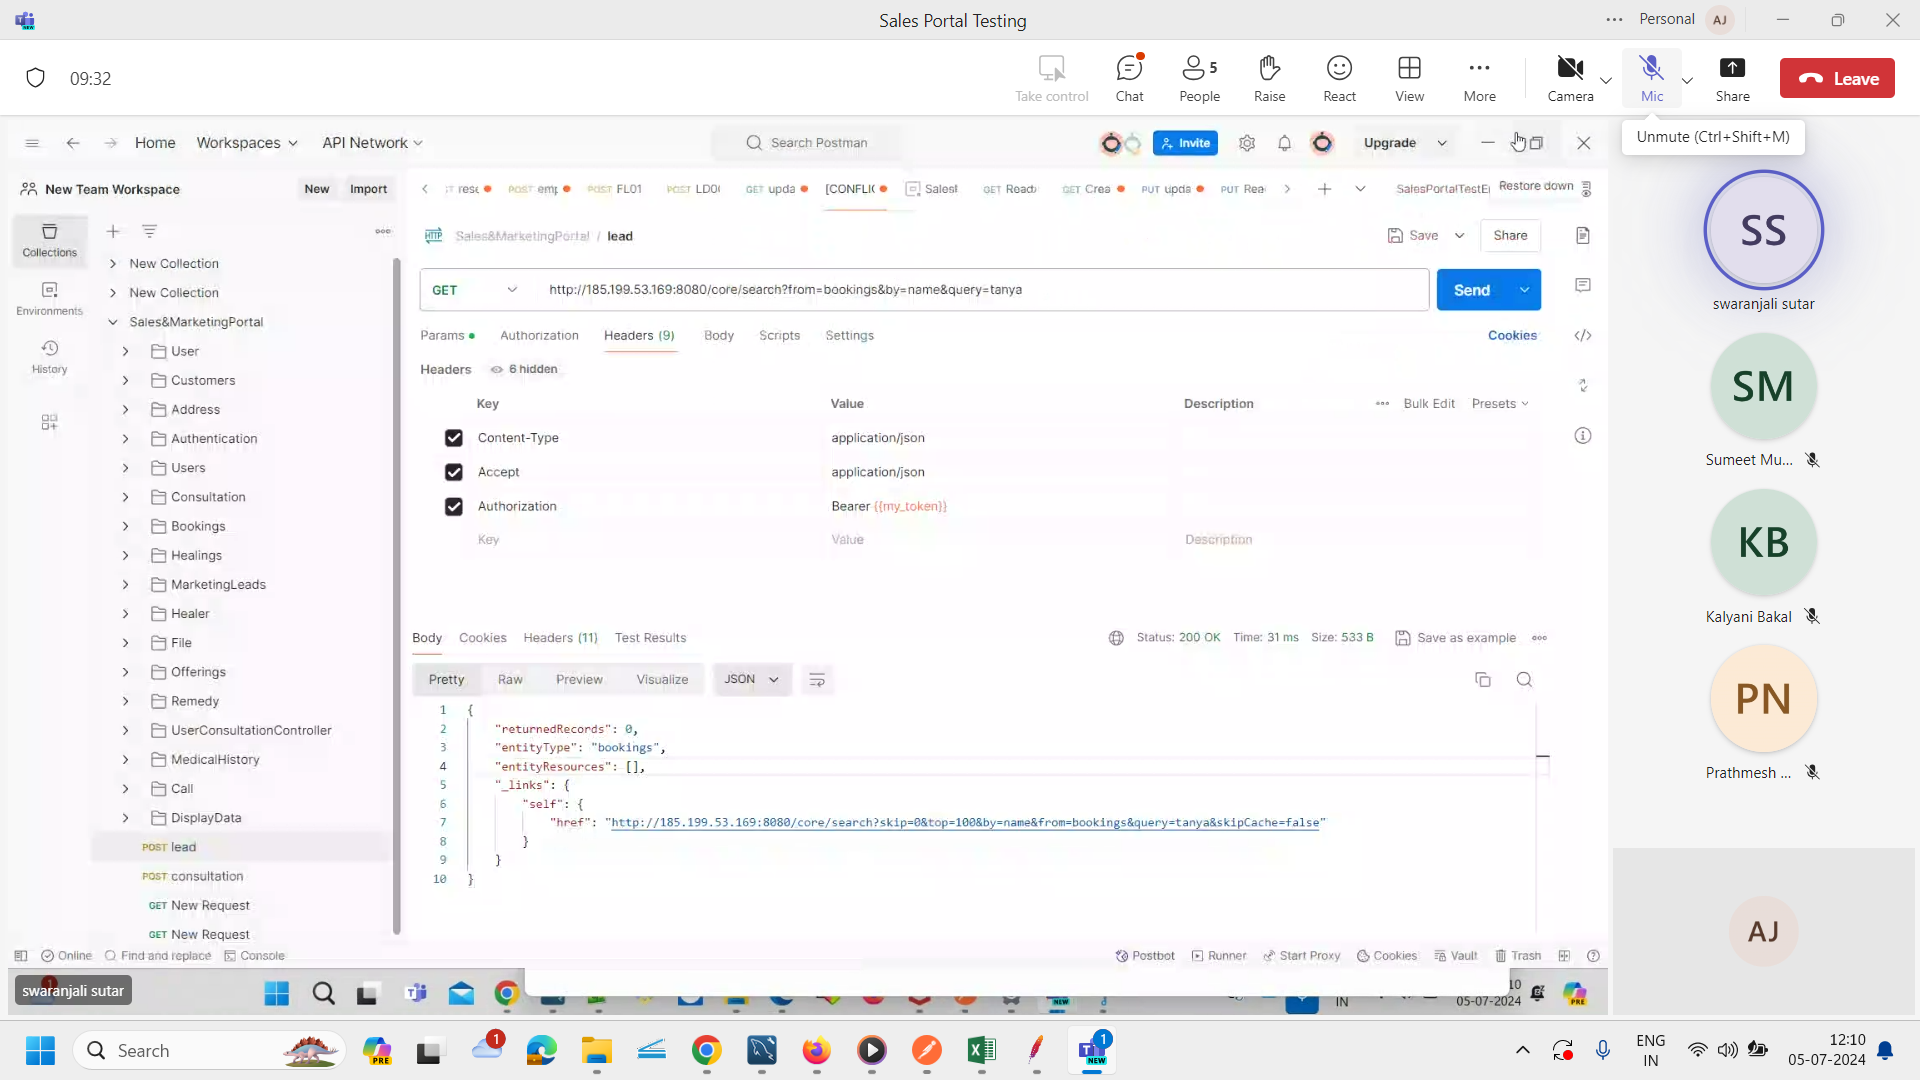The image size is (1920, 1080).
Task: Open the React emoji menu
Action: [x=1339, y=78]
